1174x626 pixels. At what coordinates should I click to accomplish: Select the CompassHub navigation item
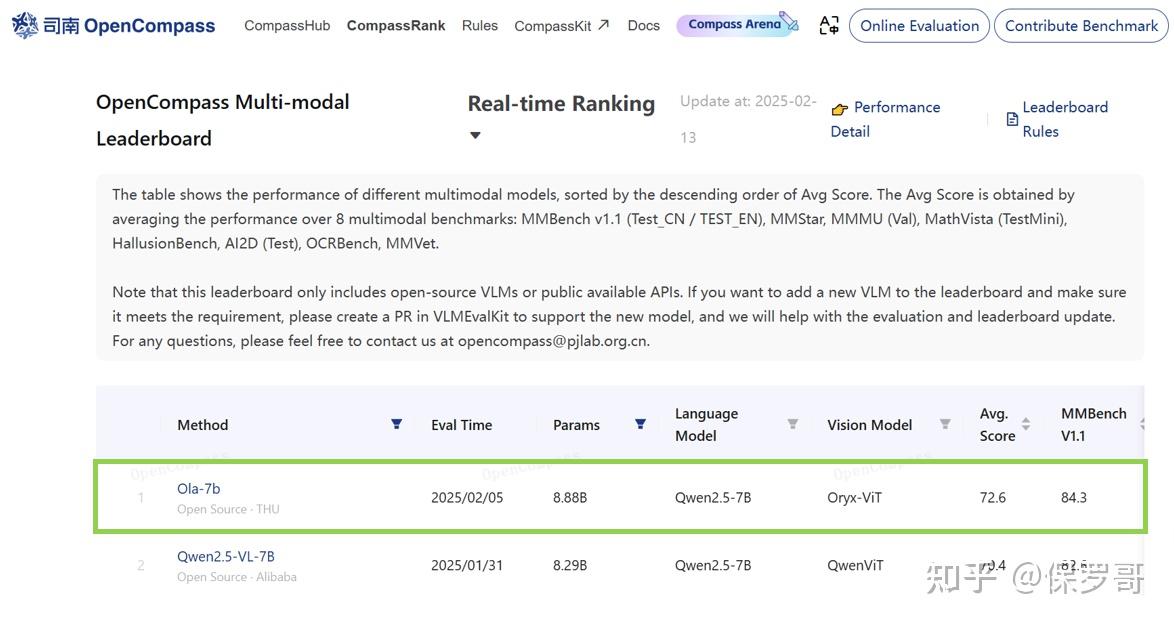click(x=287, y=25)
